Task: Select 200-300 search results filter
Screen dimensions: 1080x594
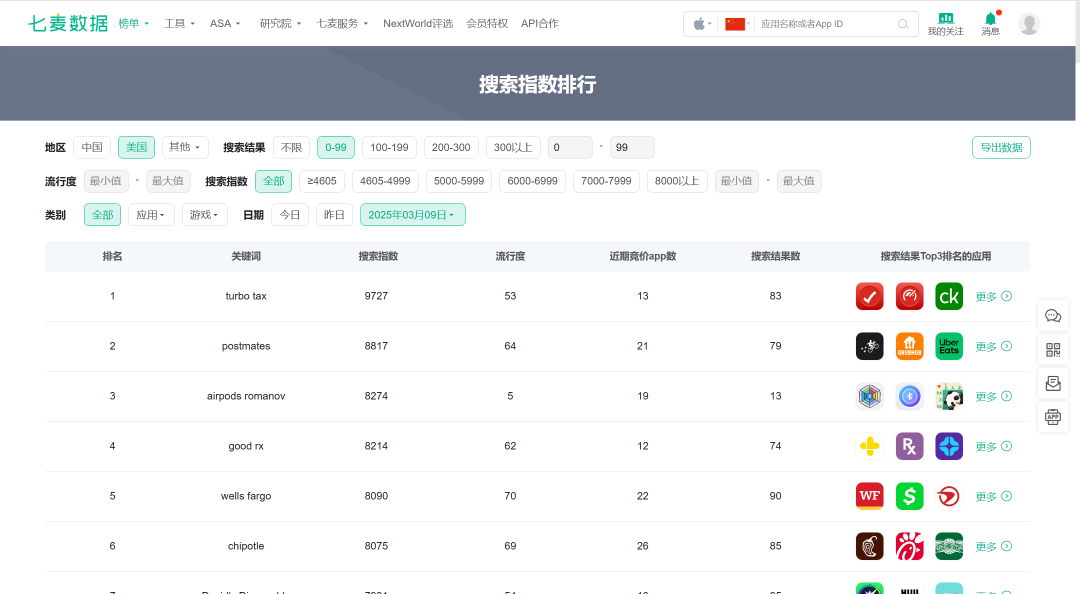Action: [451, 147]
